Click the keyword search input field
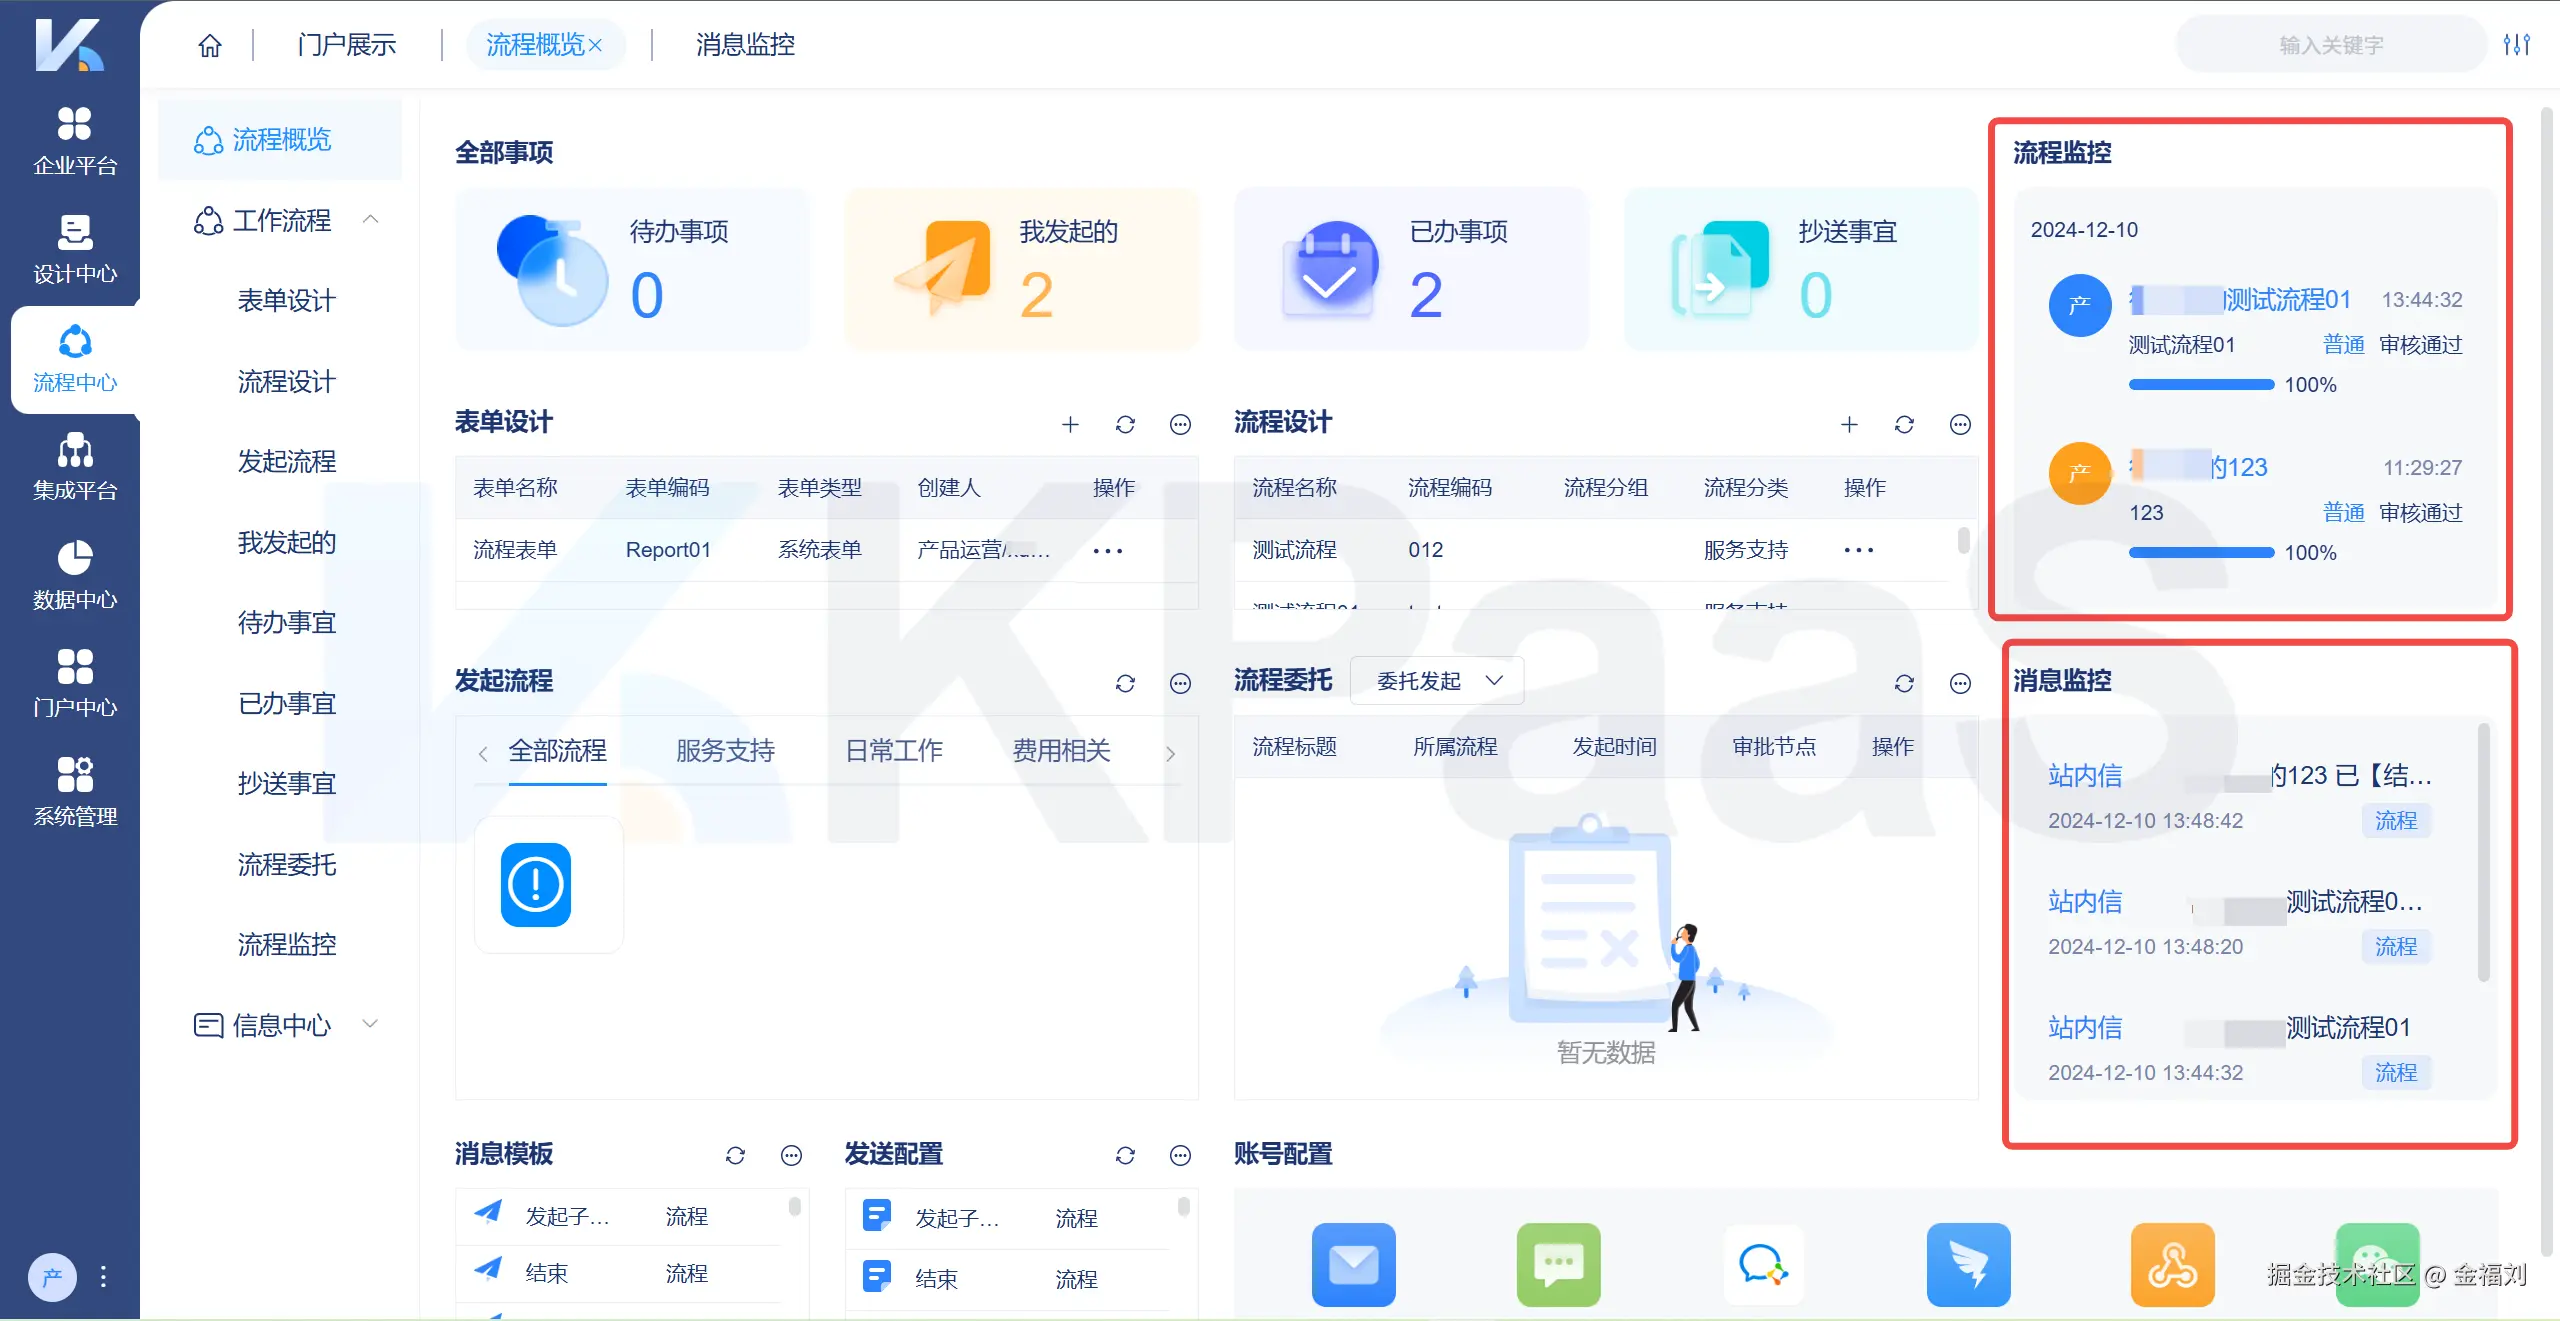 [x=2330, y=45]
